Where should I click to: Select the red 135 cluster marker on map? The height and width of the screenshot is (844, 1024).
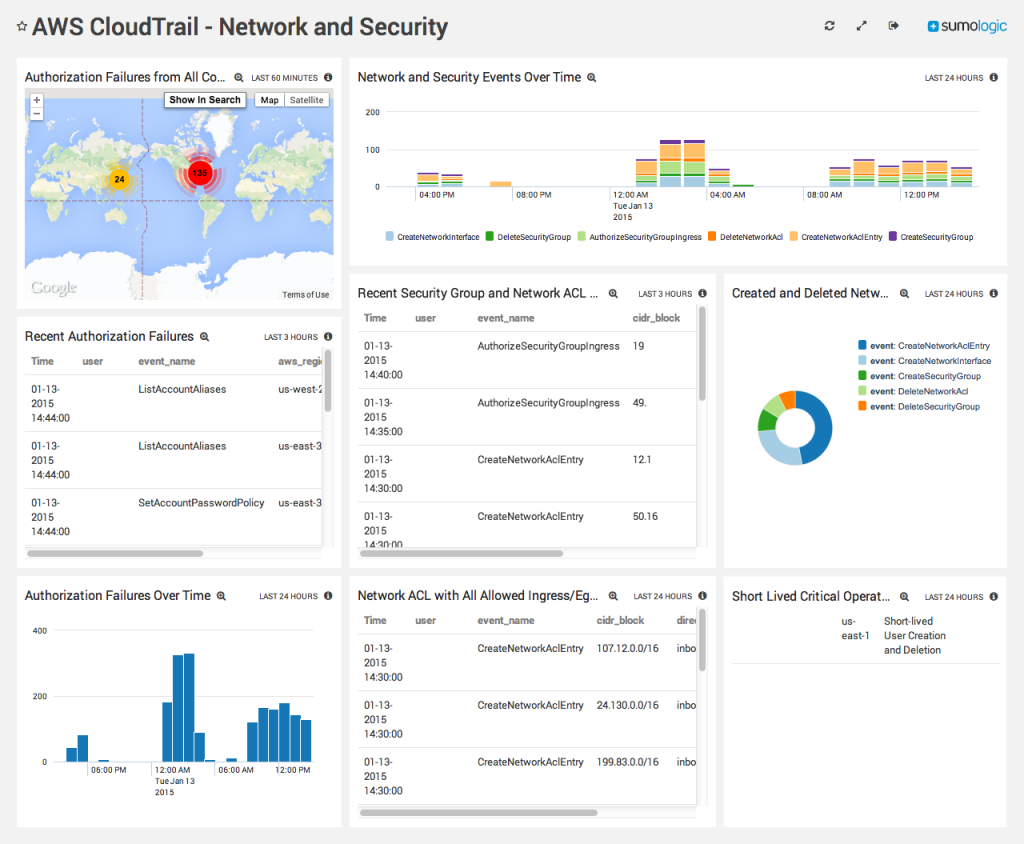point(199,173)
